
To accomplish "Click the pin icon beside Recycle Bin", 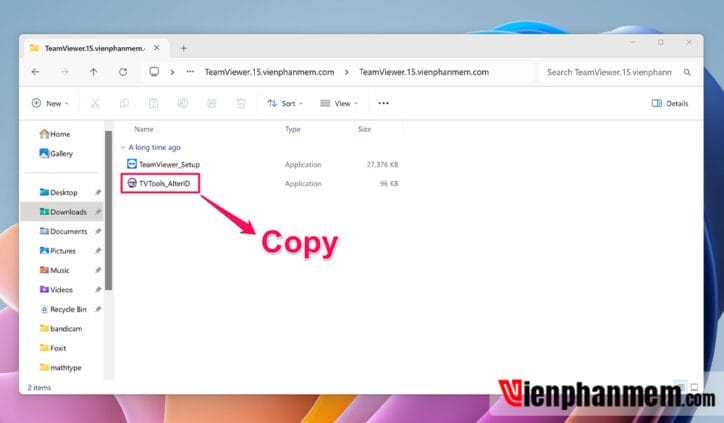I will (98, 309).
